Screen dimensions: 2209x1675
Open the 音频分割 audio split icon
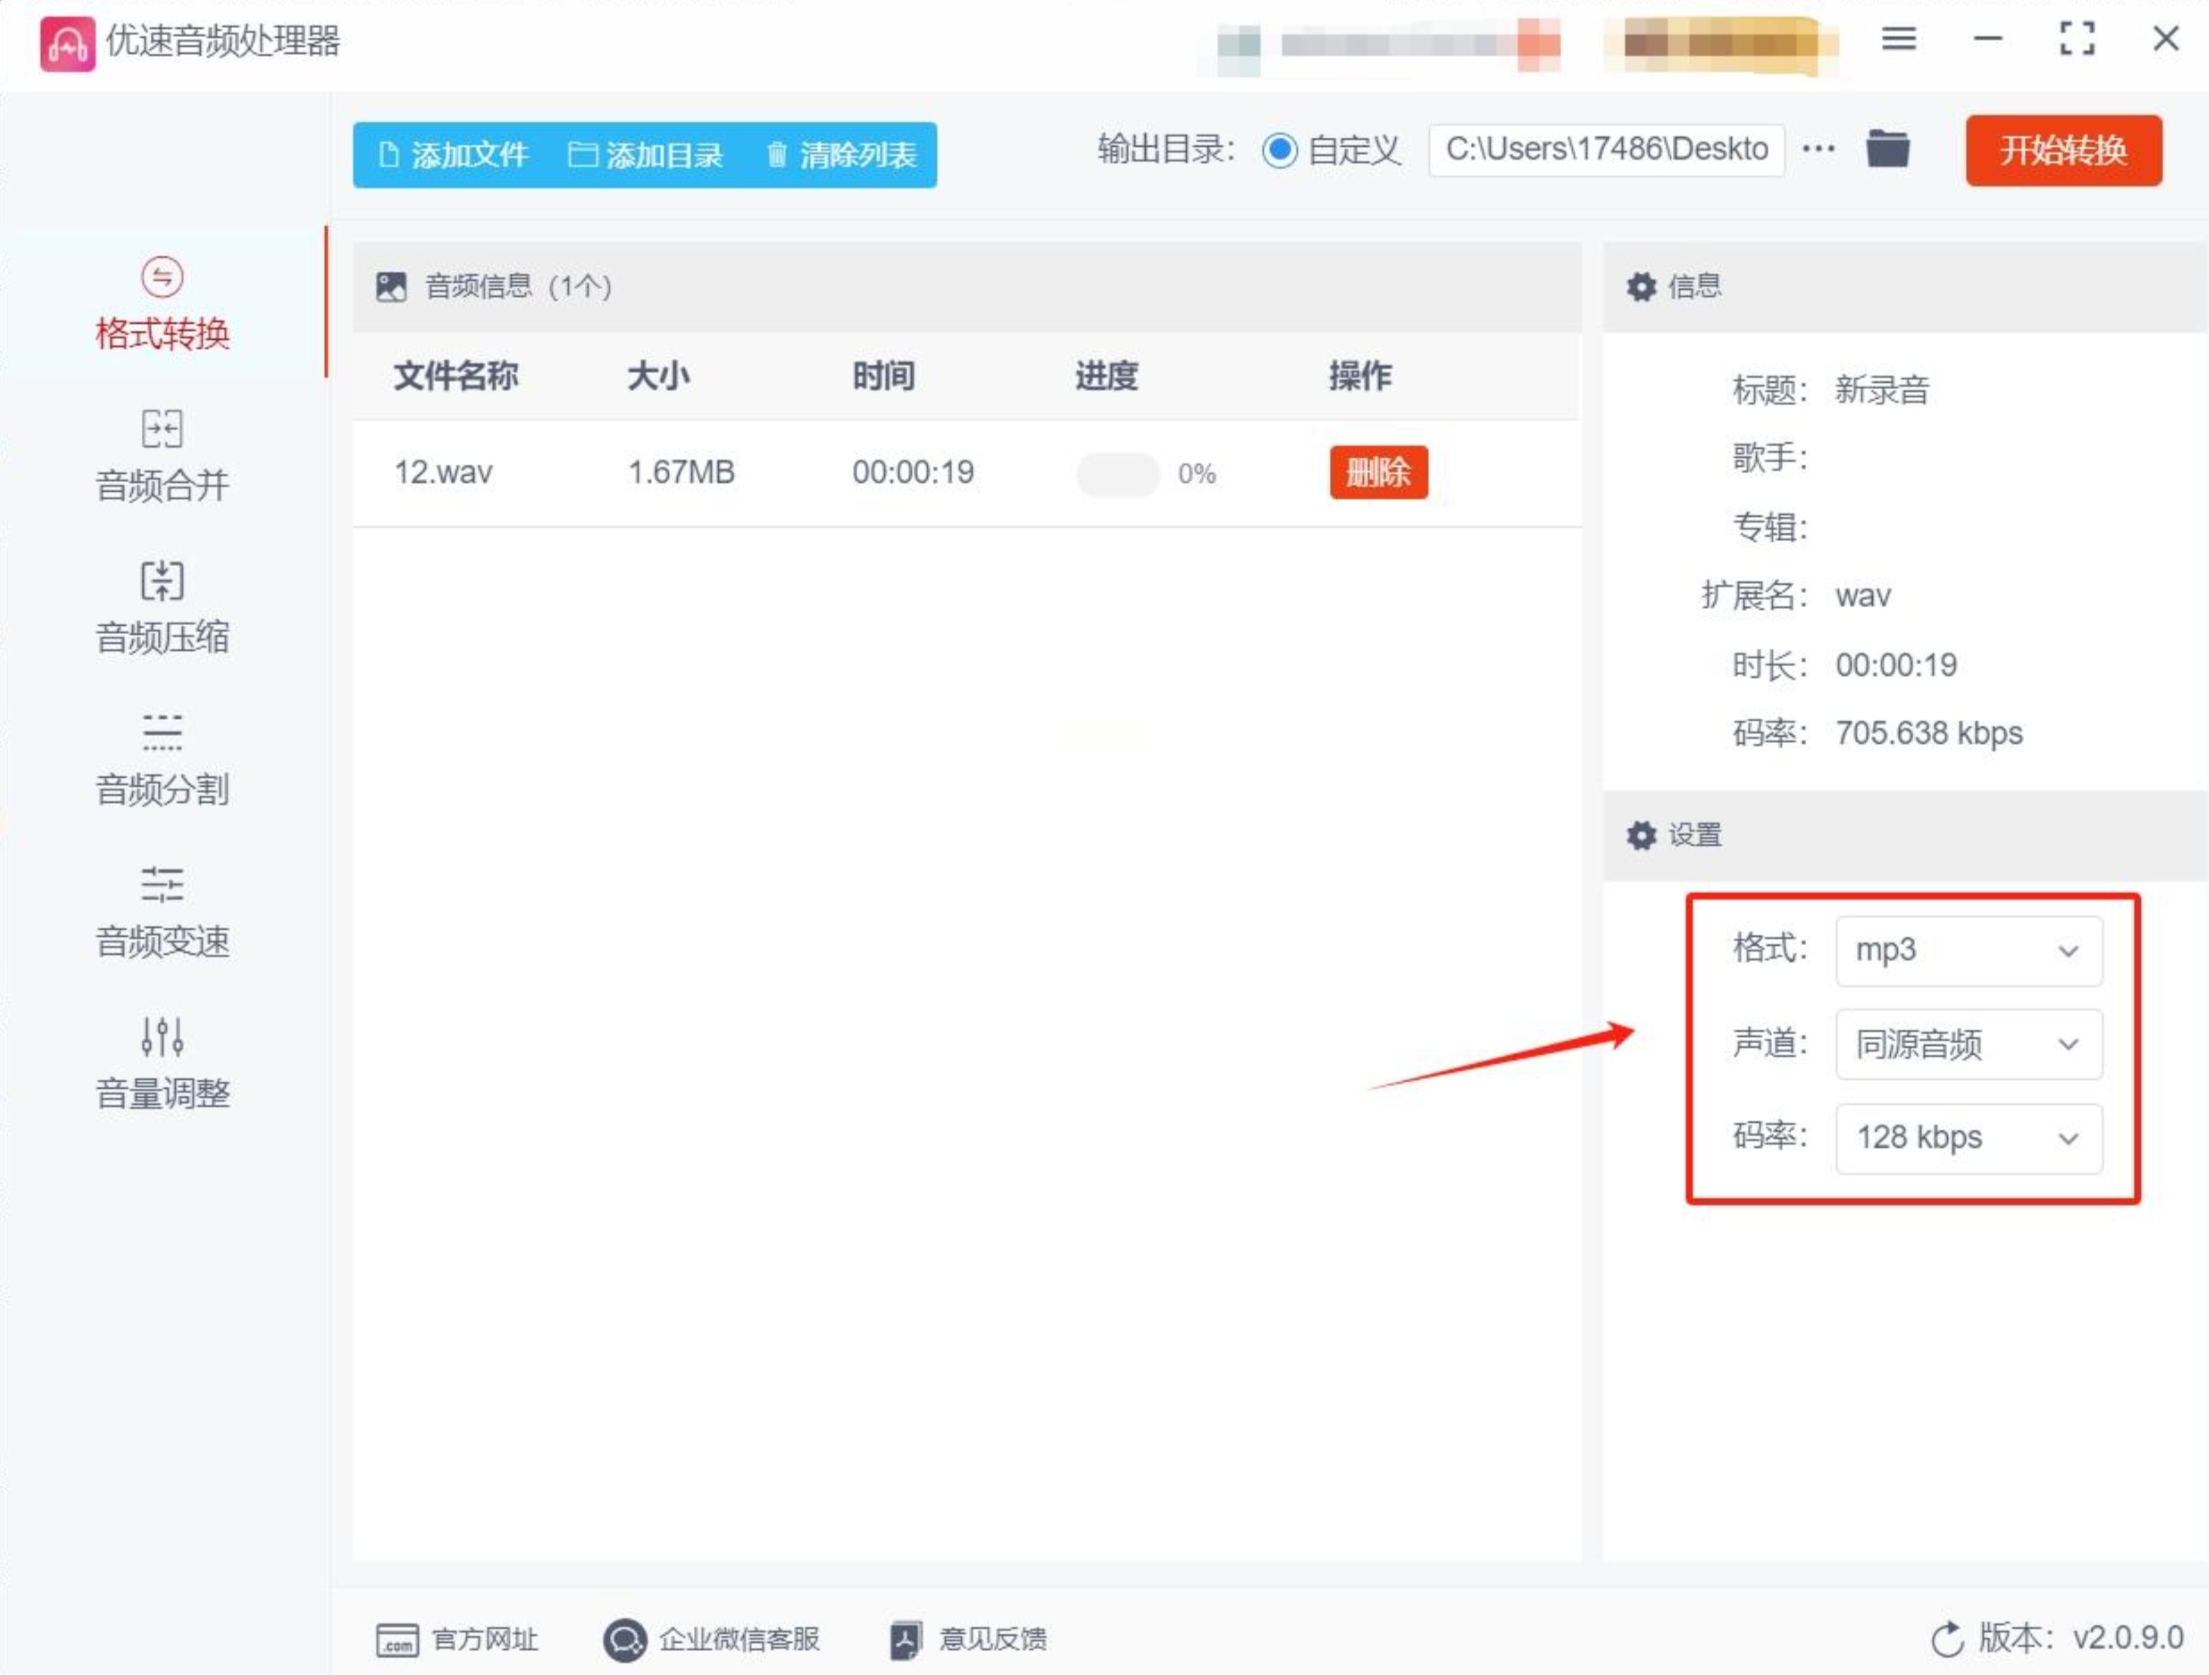point(162,733)
